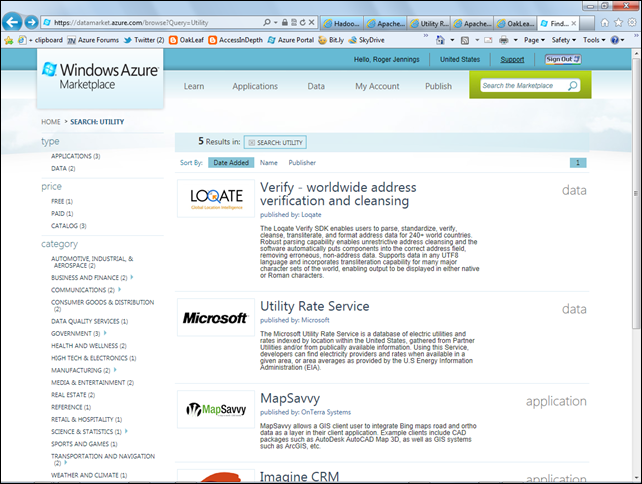The image size is (642, 484).
Task: Expand the Home button dropdown arrow
Action: 452,40
